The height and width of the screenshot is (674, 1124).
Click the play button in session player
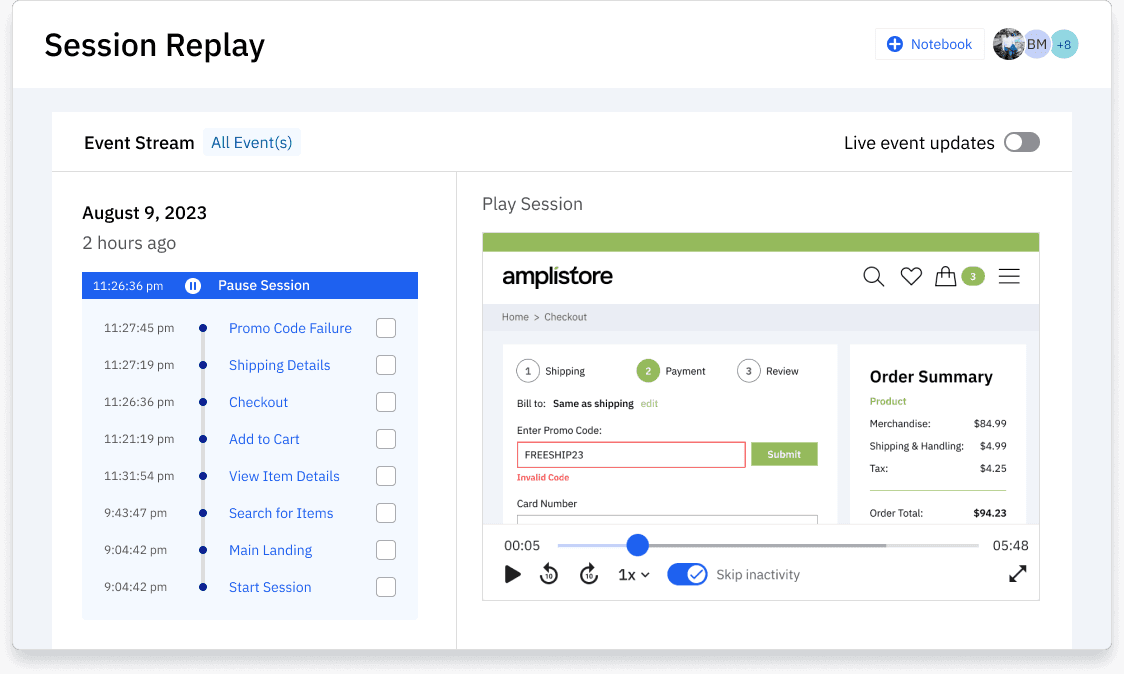pyautogui.click(x=513, y=574)
